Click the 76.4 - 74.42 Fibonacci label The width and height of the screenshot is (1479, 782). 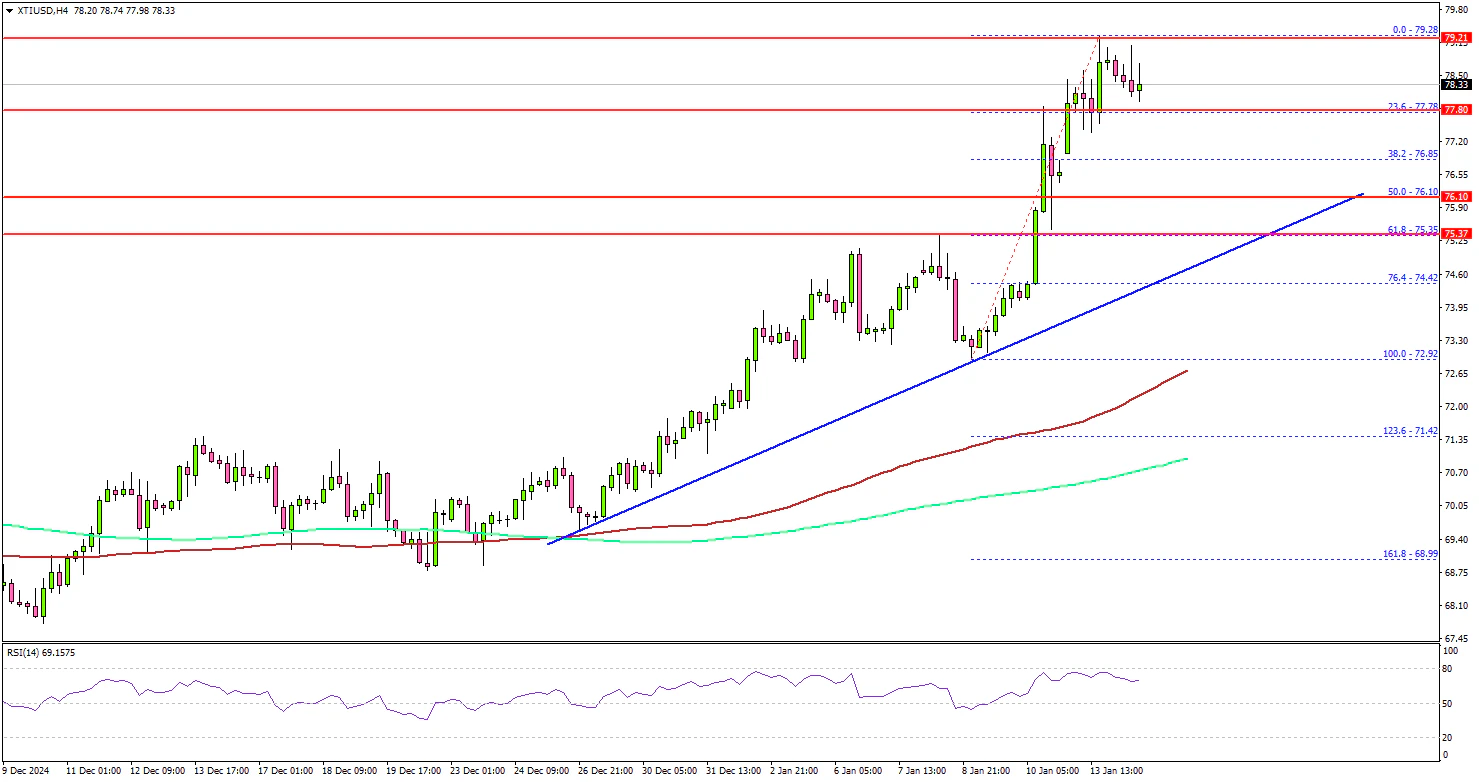1411,278
